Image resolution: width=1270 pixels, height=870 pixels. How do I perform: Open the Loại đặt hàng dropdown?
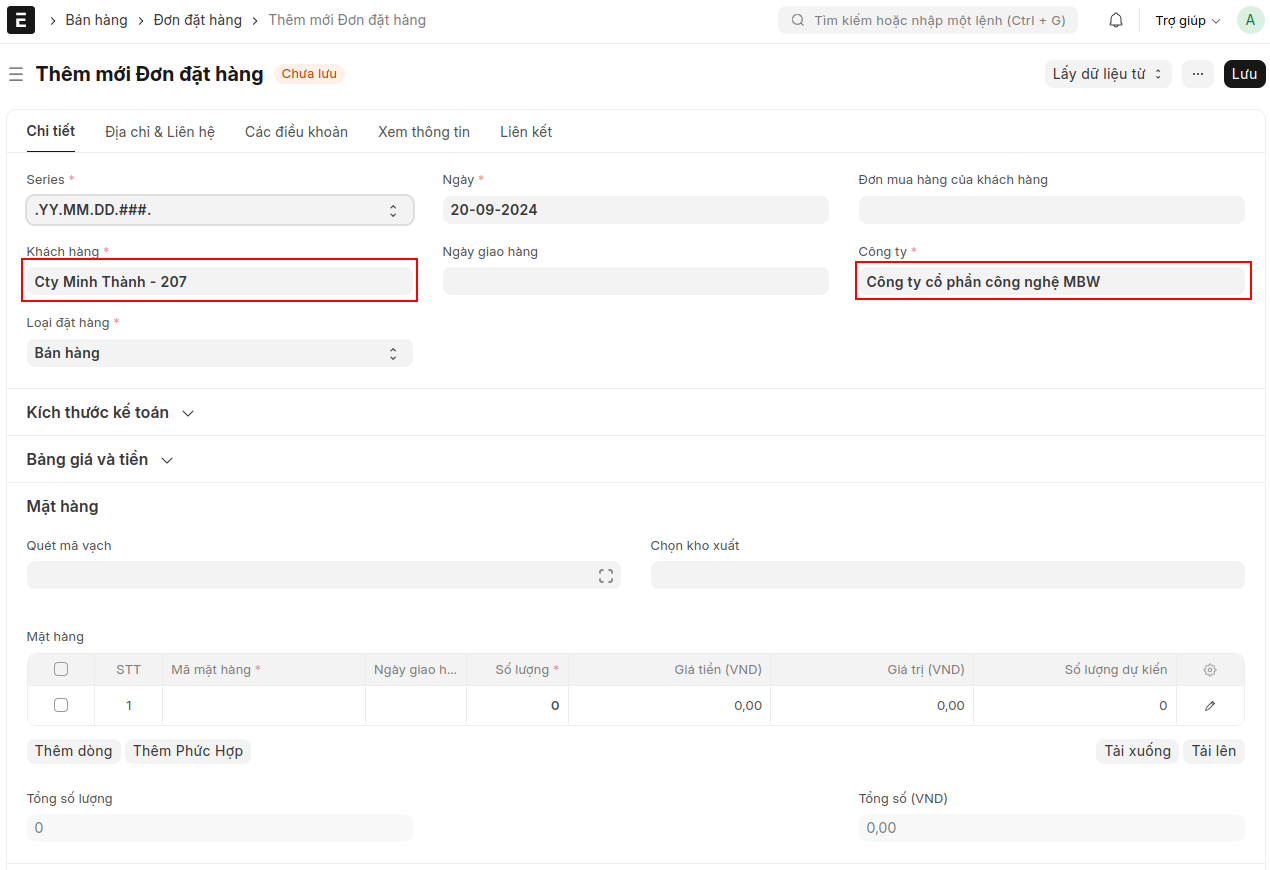tap(219, 353)
